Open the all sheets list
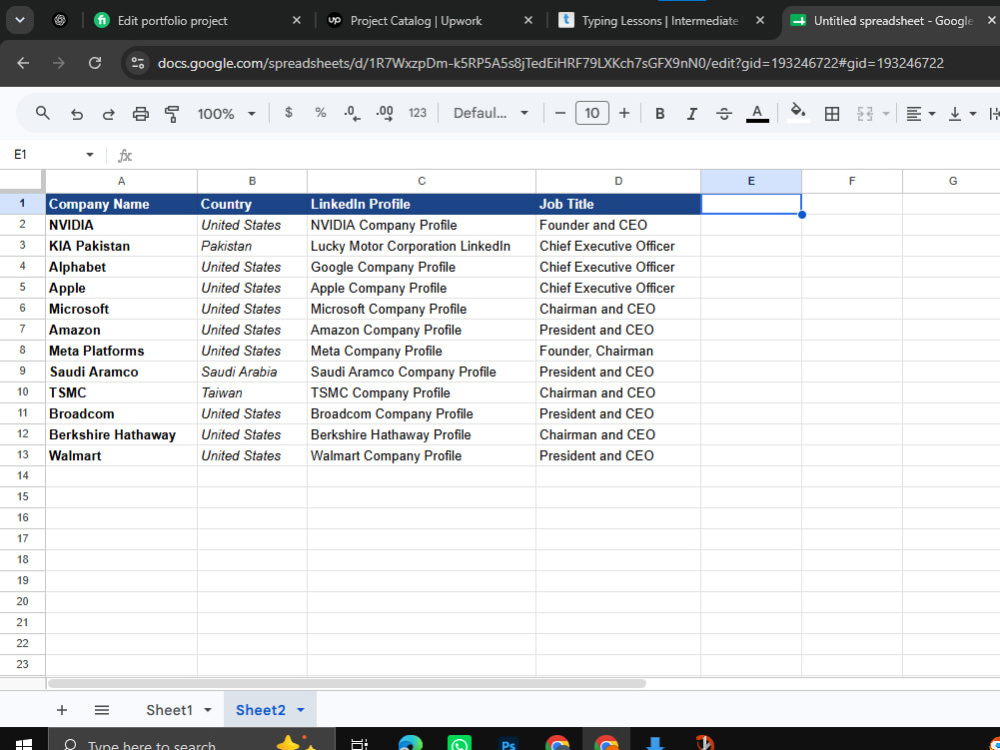1000x750 pixels. 101,710
